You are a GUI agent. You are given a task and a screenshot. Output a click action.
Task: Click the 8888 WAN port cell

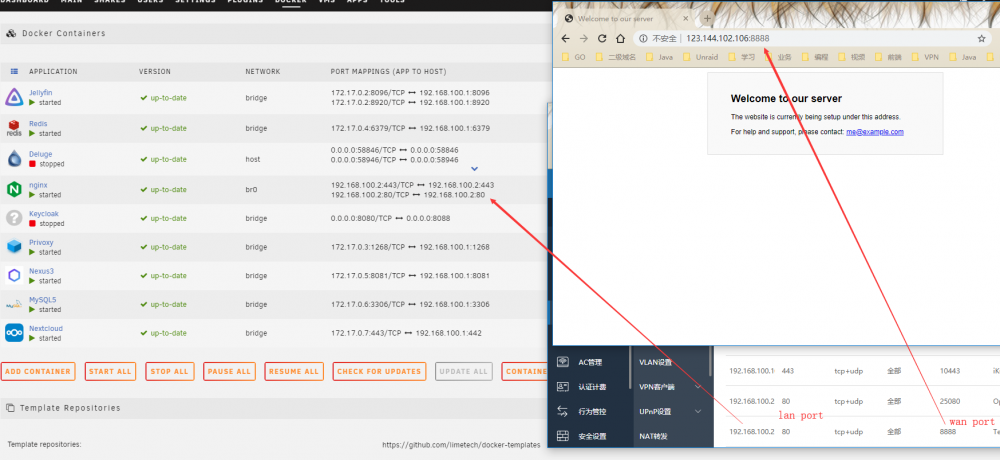(948, 431)
